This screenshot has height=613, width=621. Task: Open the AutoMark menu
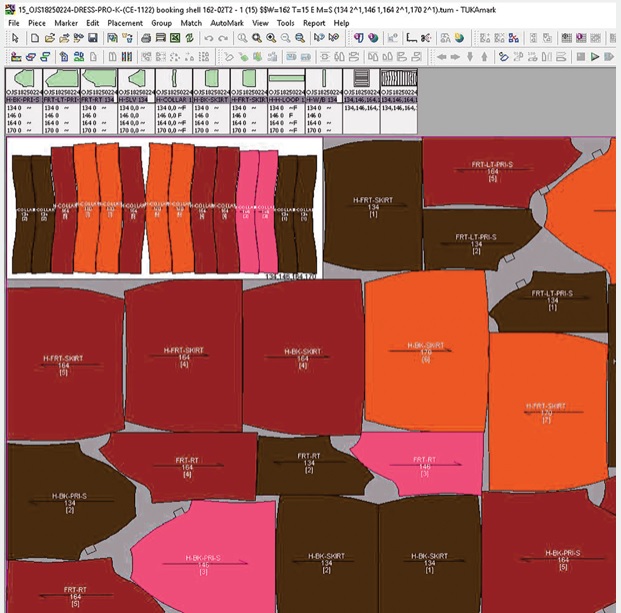(x=227, y=22)
